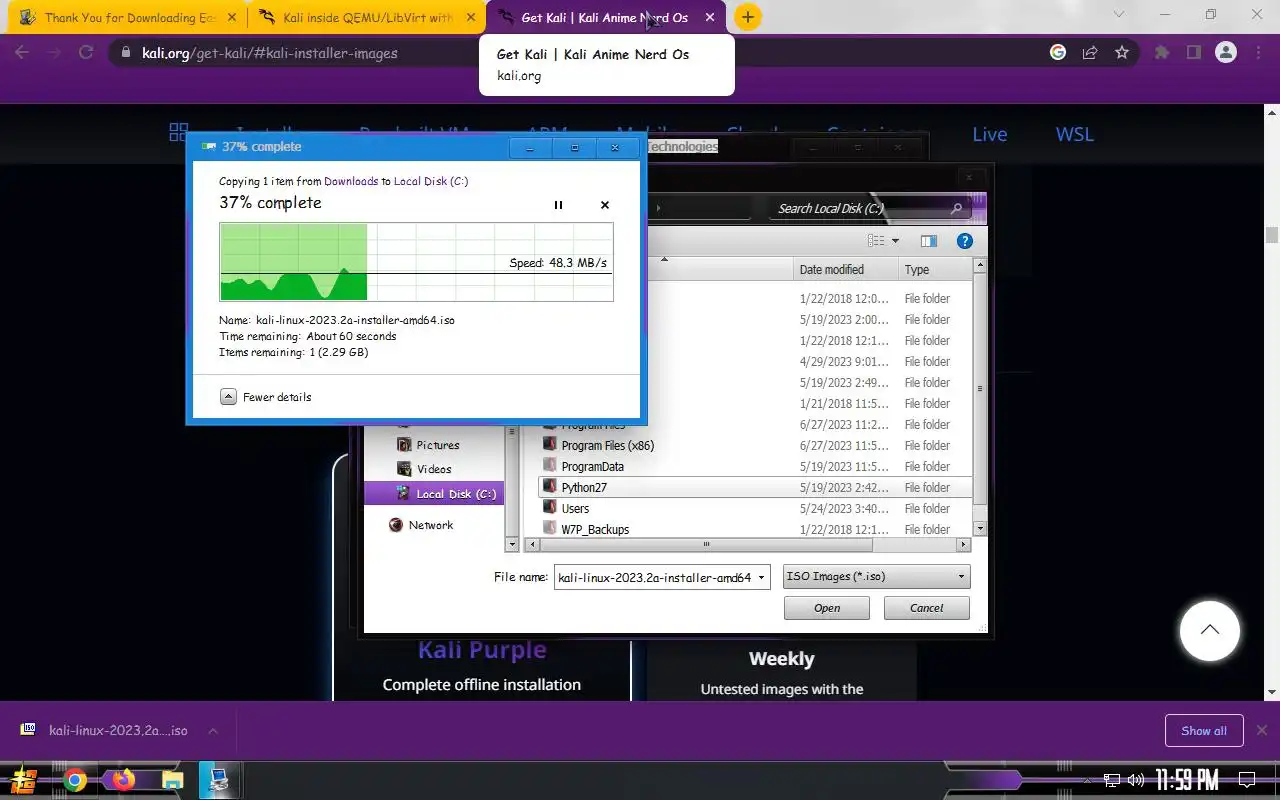Close the Get Kali tab
Viewport: 1280px width, 800px height.
tap(710, 18)
